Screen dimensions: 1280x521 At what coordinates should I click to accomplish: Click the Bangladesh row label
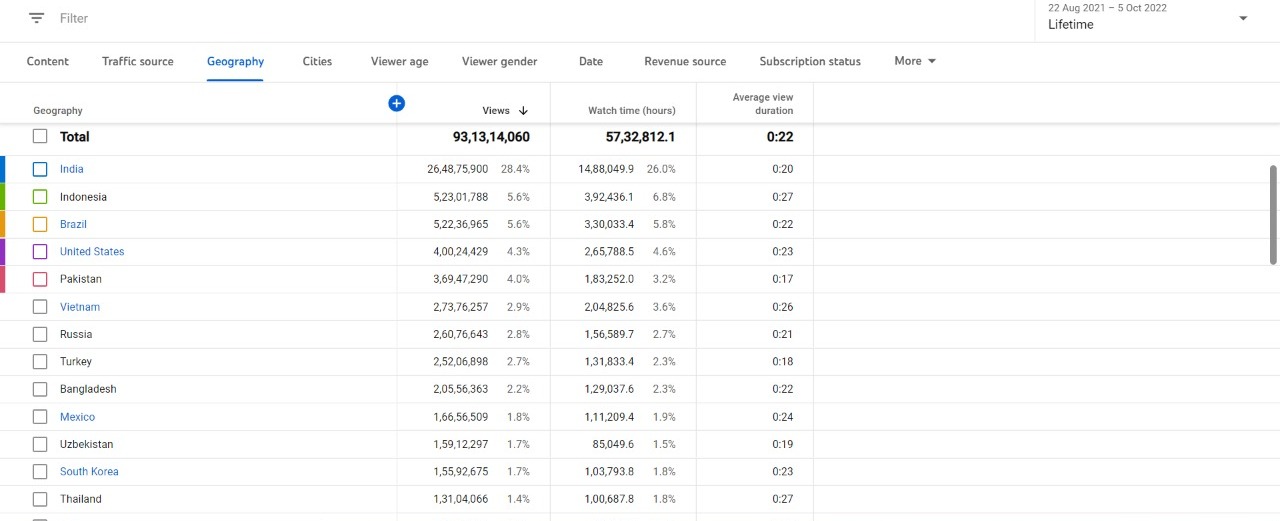click(88, 389)
